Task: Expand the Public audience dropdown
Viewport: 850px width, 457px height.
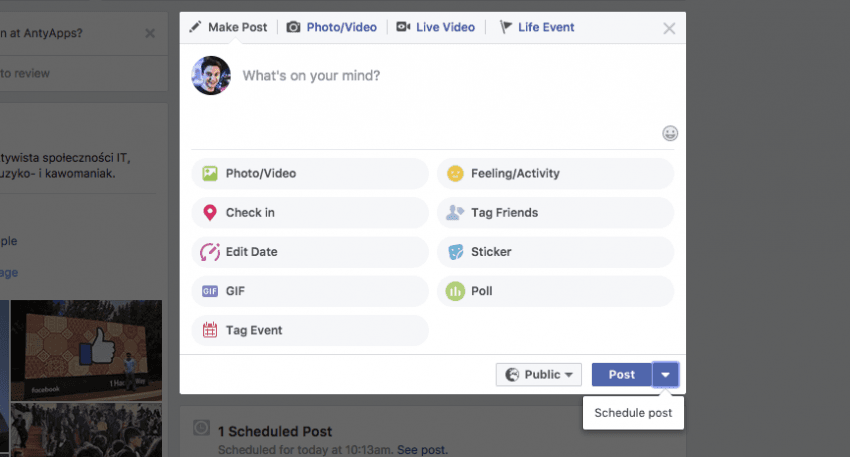Action: click(x=539, y=374)
